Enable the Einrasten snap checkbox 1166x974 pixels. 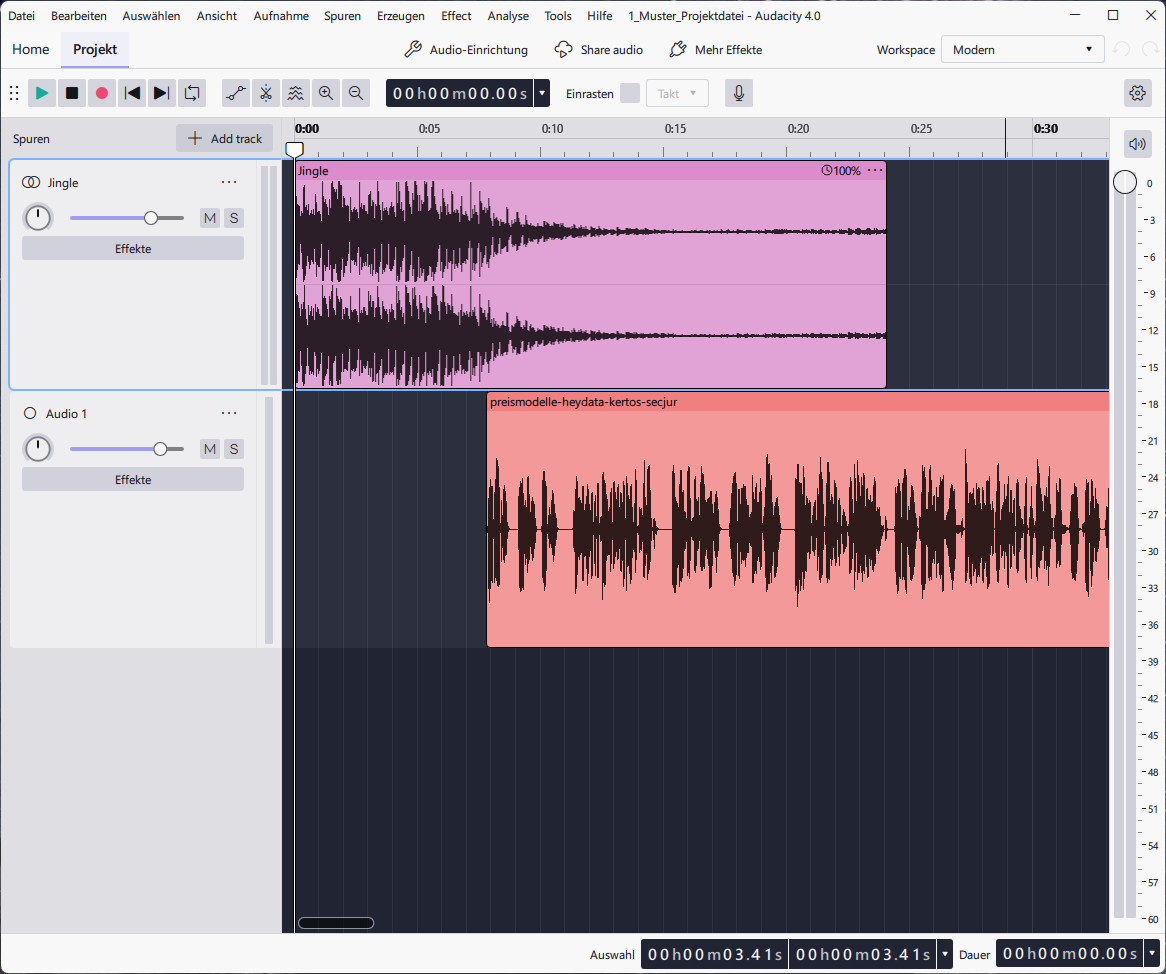[630, 93]
